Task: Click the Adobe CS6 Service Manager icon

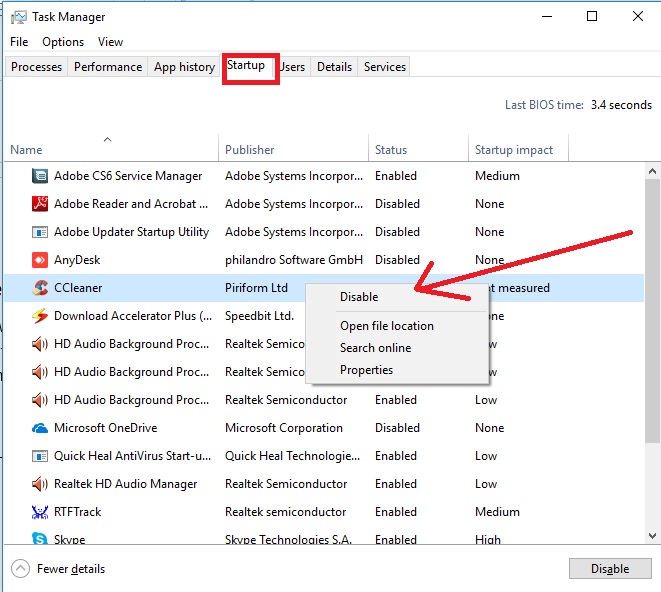Action: [40, 176]
